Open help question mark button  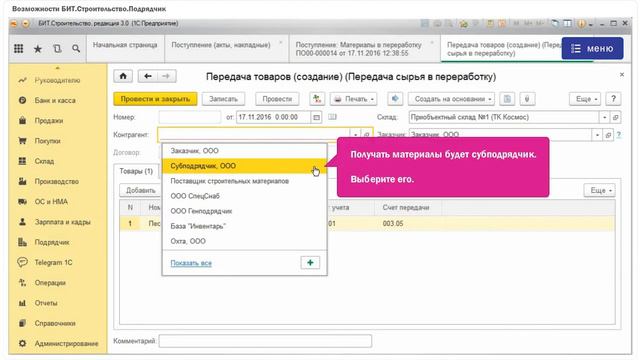click(x=613, y=99)
